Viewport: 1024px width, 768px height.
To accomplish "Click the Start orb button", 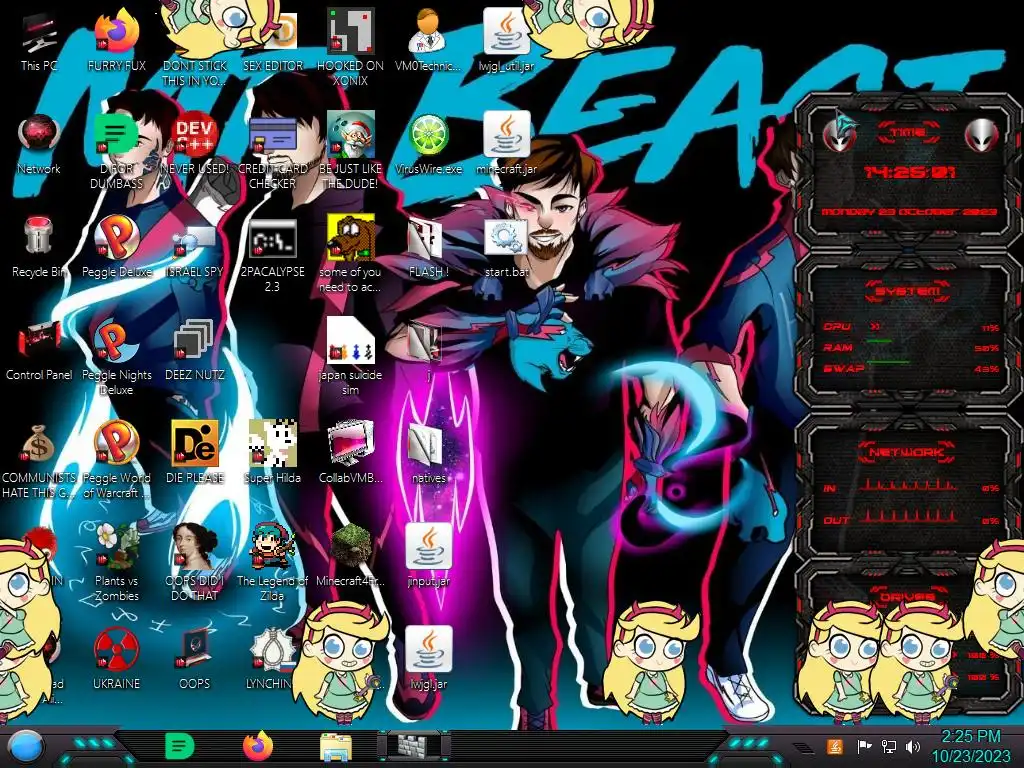I will (x=25, y=747).
